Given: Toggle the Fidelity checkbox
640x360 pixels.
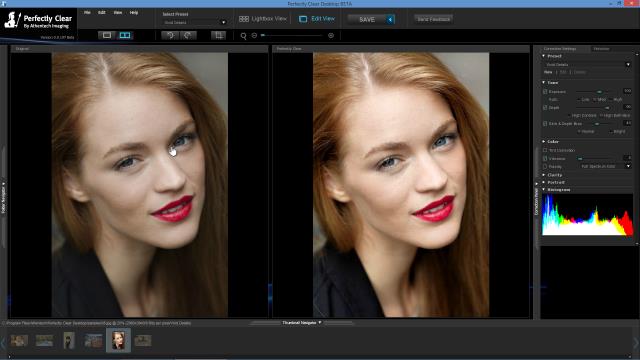Looking at the screenshot, I should [x=545, y=167].
